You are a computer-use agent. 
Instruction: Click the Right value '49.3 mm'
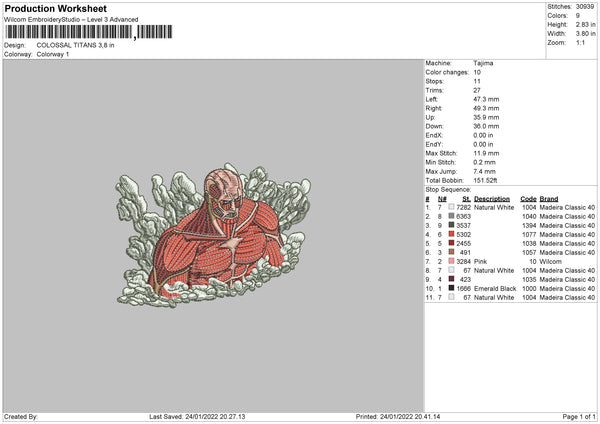[x=486, y=108]
